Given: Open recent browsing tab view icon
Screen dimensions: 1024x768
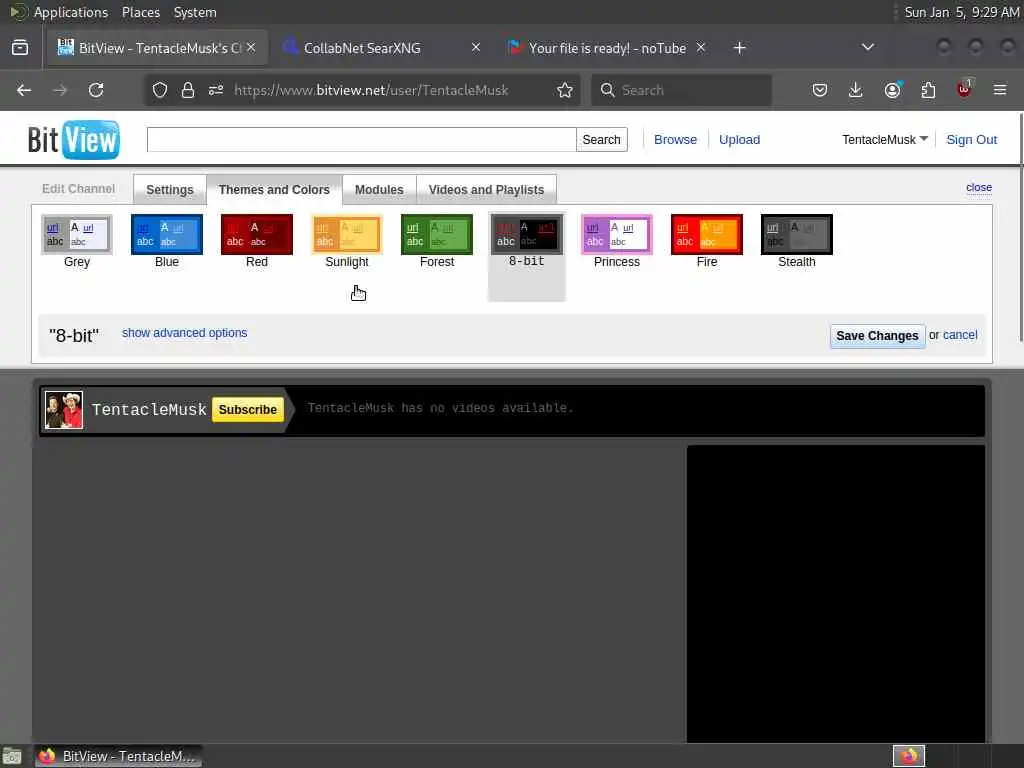Looking at the screenshot, I should (x=20, y=48).
